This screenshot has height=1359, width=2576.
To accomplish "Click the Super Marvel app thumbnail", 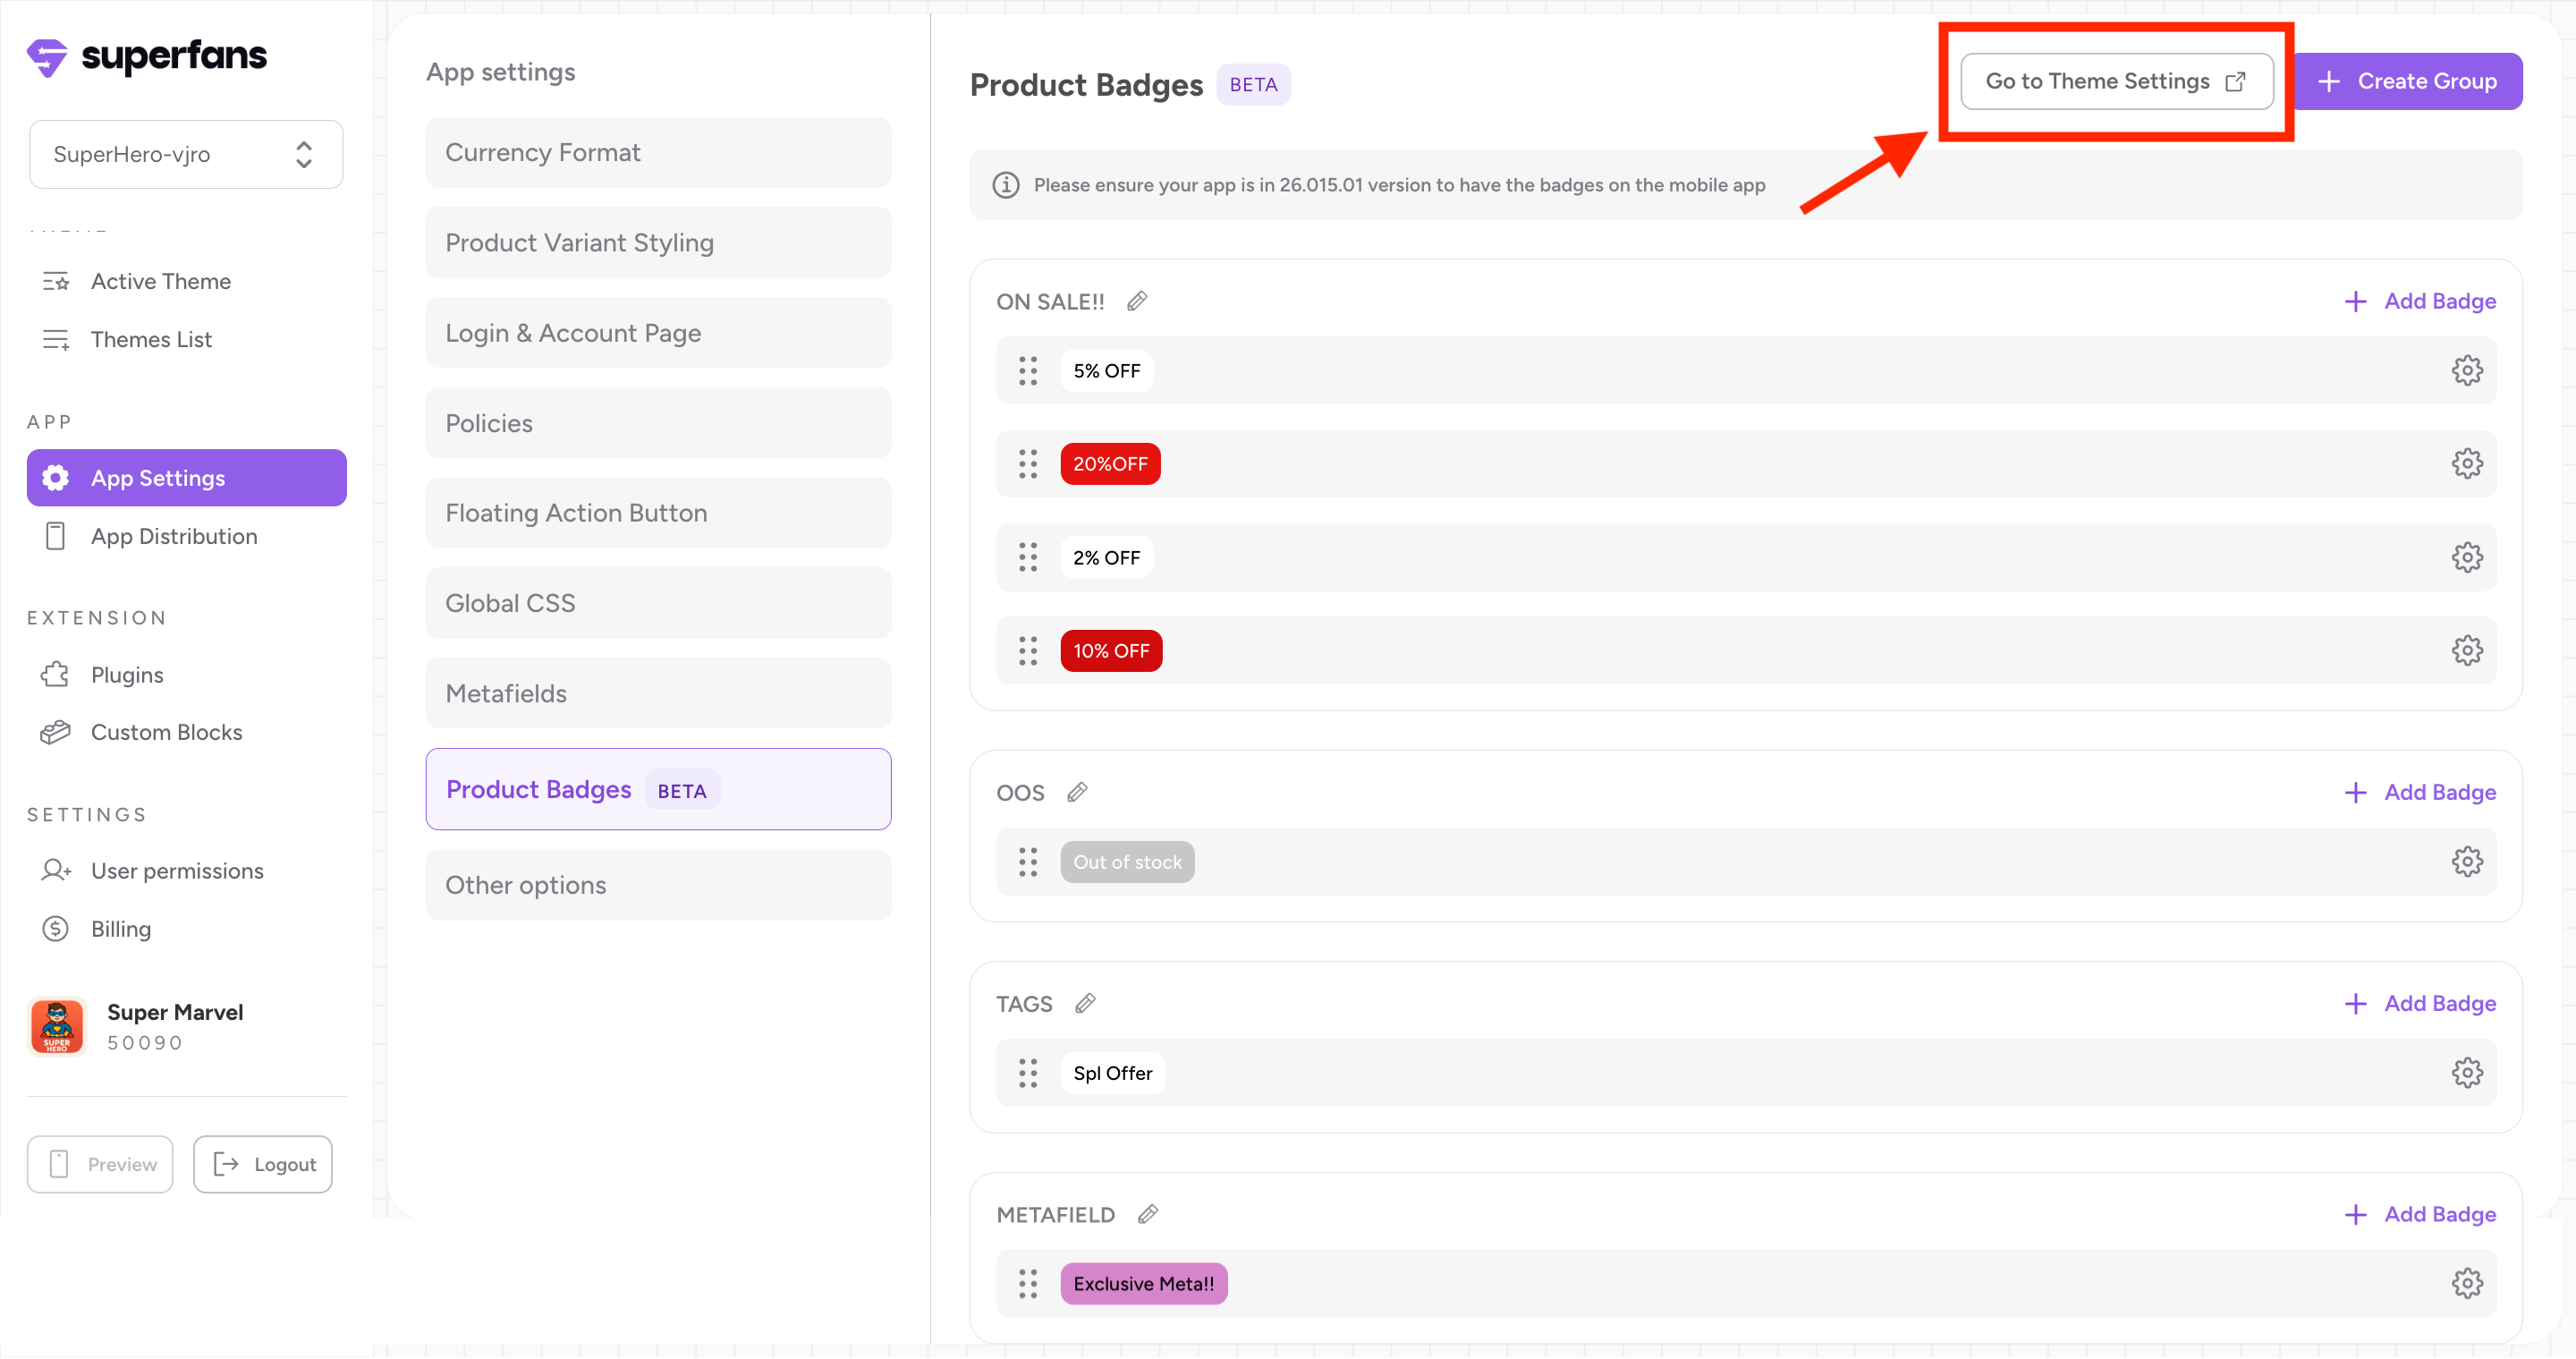I will coord(57,1026).
